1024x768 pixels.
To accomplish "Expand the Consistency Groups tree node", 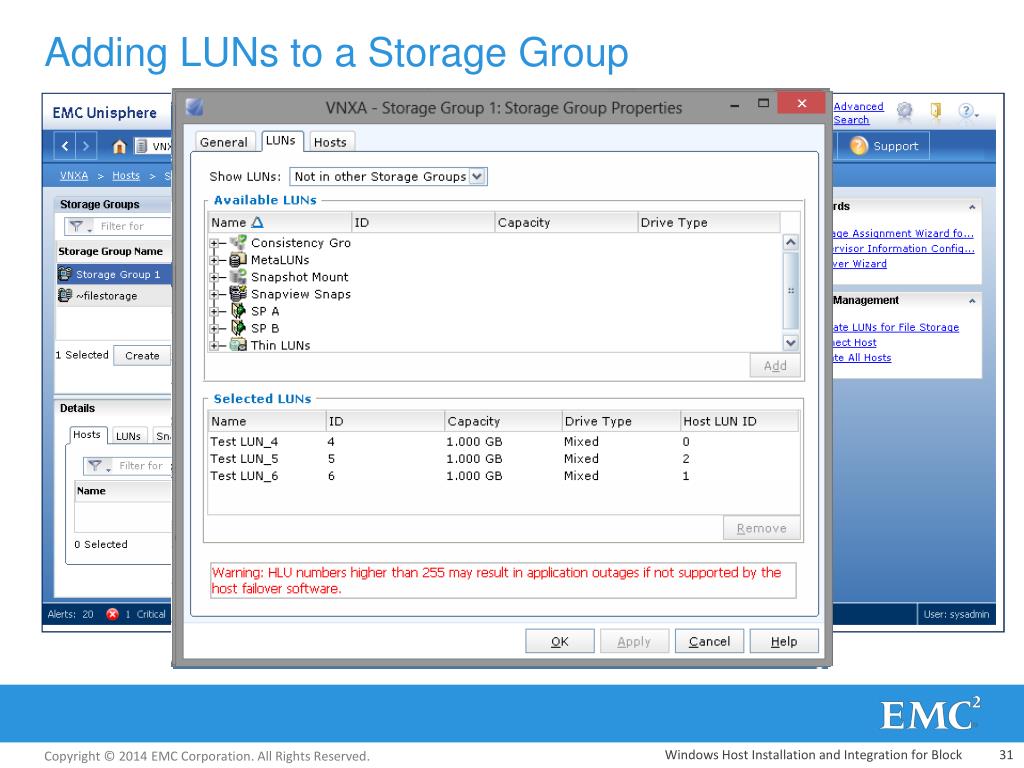I will pos(214,243).
